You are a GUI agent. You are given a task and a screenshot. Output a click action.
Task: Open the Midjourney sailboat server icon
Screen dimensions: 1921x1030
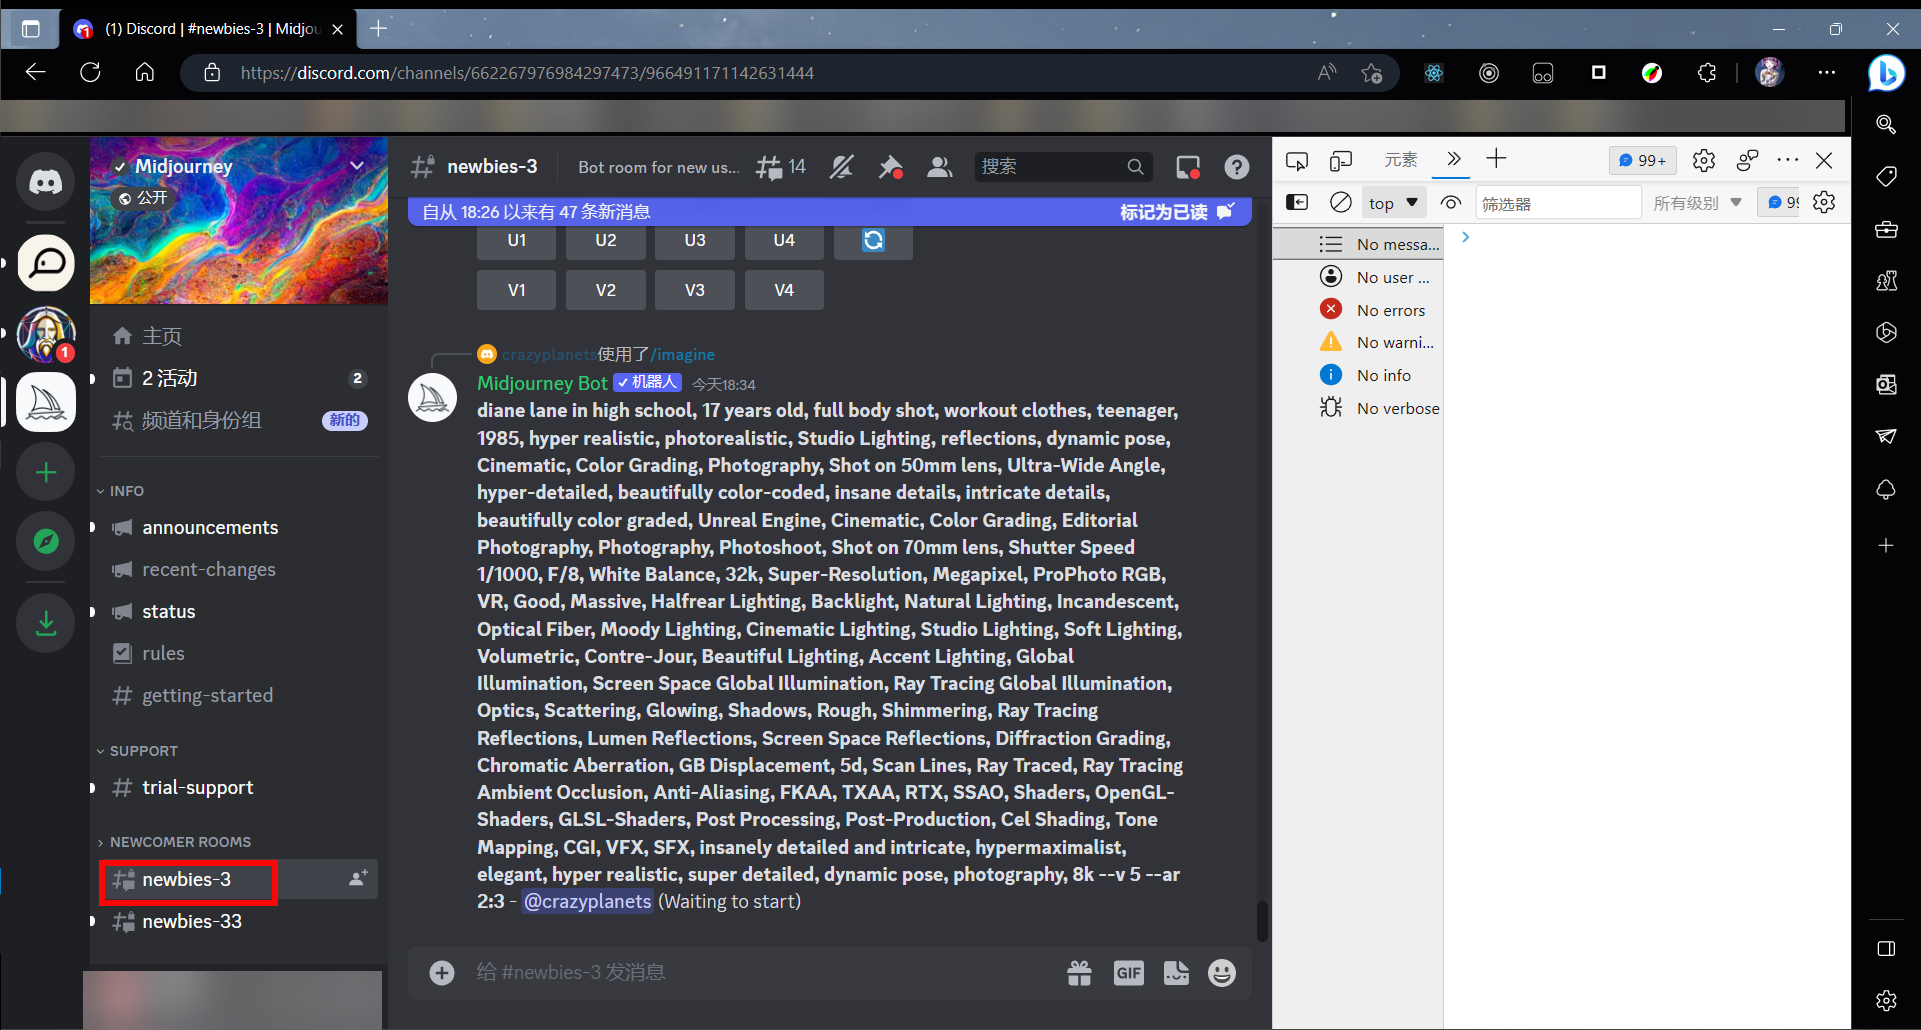(x=45, y=402)
